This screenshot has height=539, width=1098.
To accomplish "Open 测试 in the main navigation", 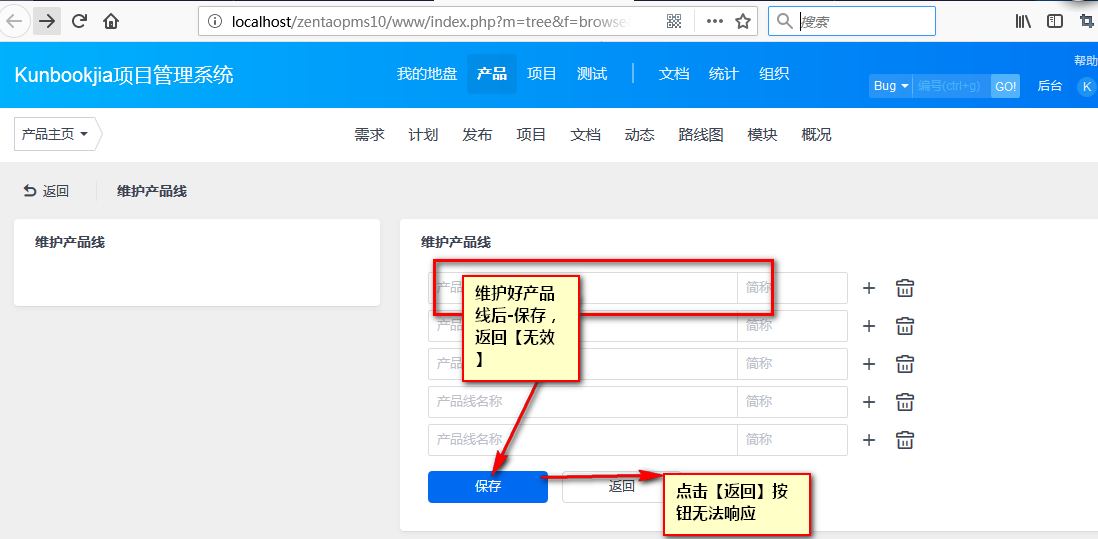I will point(592,74).
